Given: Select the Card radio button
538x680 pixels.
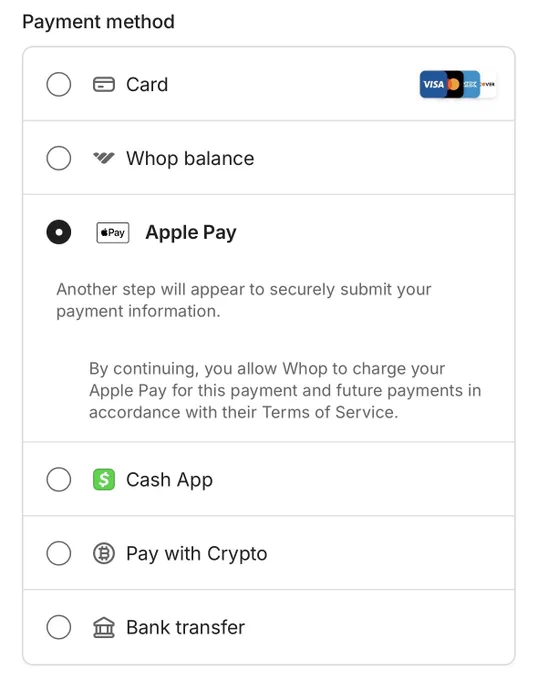Looking at the screenshot, I should [59, 84].
